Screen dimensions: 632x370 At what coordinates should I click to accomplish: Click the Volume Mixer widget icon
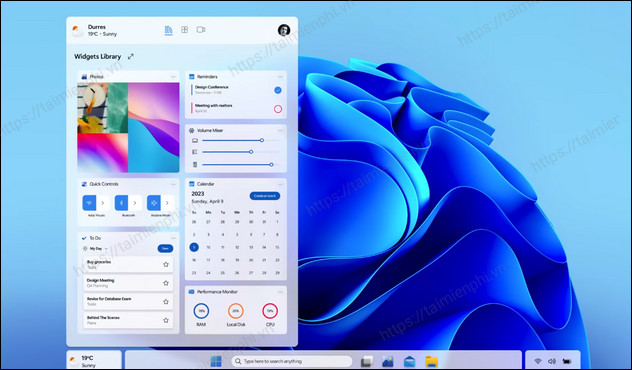pyautogui.click(x=191, y=131)
